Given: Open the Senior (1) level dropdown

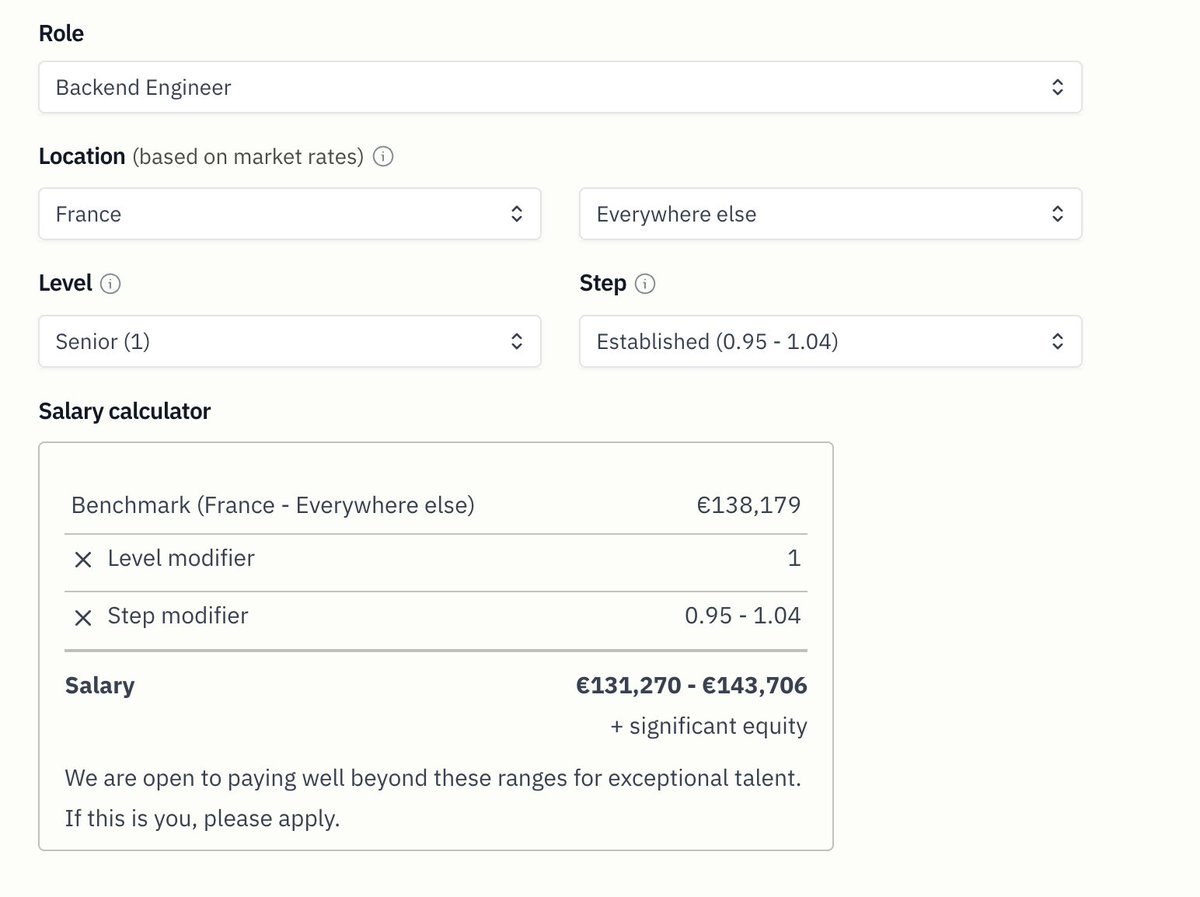Looking at the screenshot, I should tap(290, 341).
